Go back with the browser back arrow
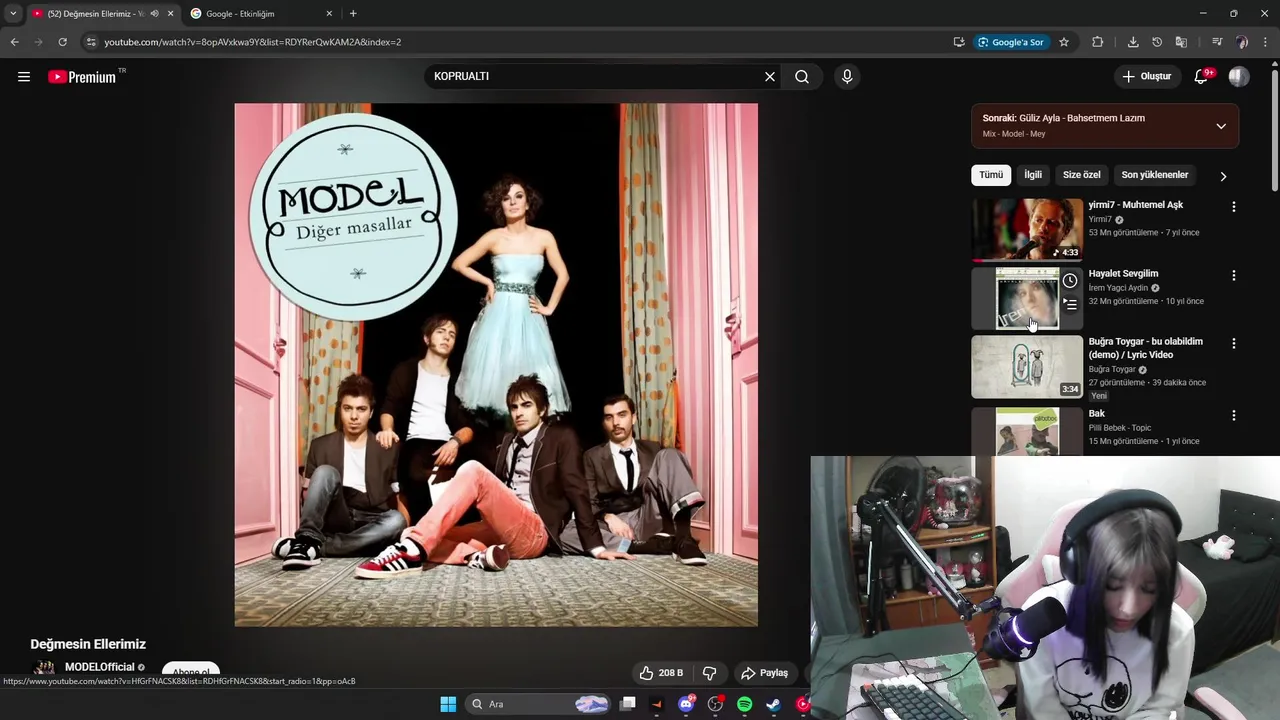This screenshot has width=1280, height=720. click(14, 42)
